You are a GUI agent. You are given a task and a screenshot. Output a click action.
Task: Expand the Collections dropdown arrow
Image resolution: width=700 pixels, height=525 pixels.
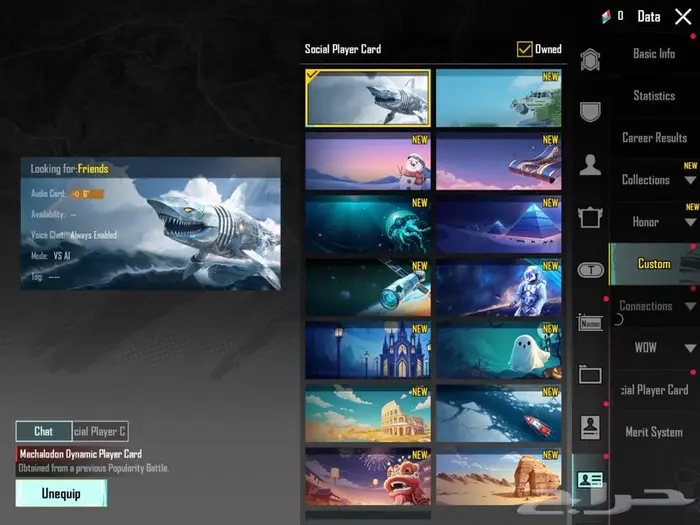pyautogui.click(x=690, y=180)
